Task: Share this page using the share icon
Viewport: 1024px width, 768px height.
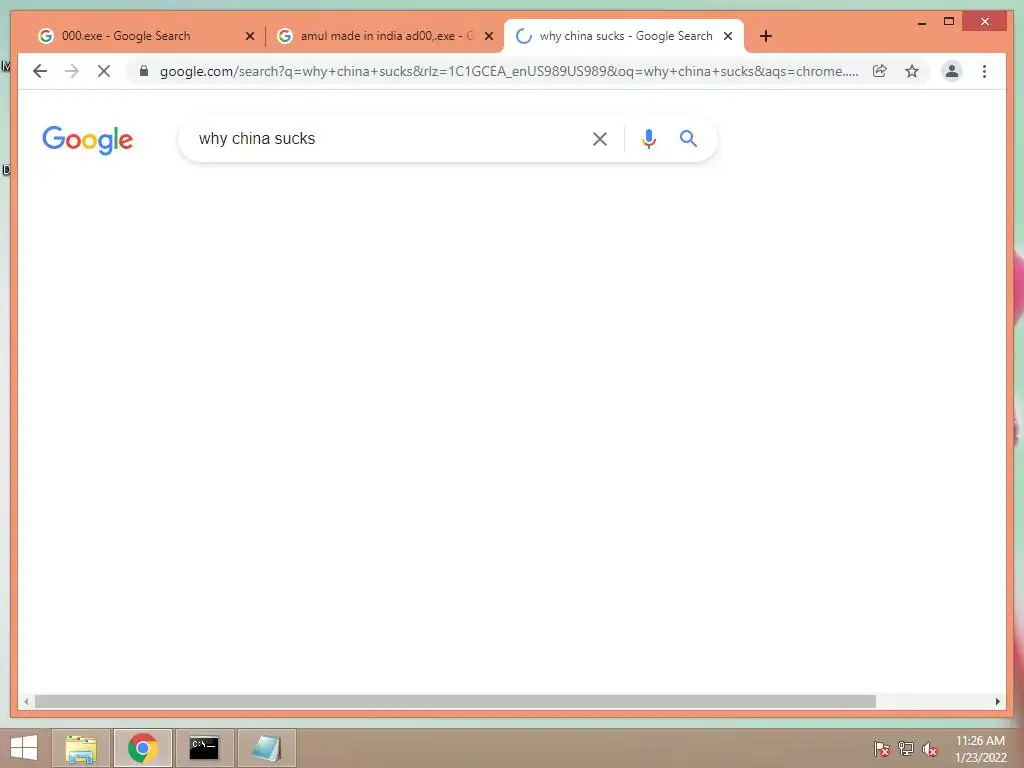Action: pos(880,71)
